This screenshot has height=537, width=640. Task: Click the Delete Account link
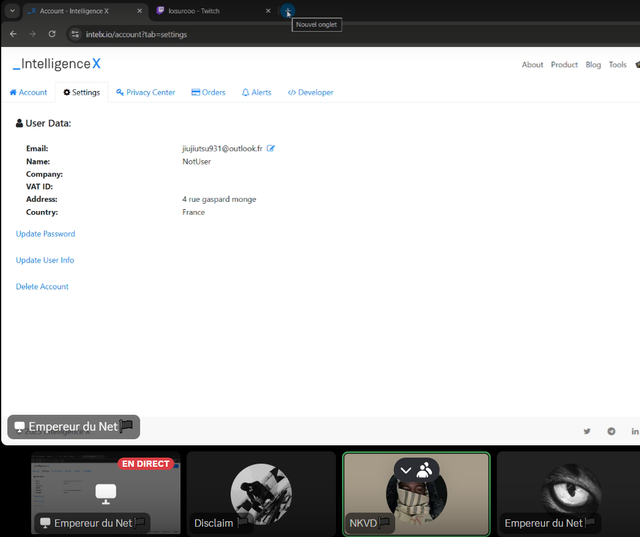point(42,286)
